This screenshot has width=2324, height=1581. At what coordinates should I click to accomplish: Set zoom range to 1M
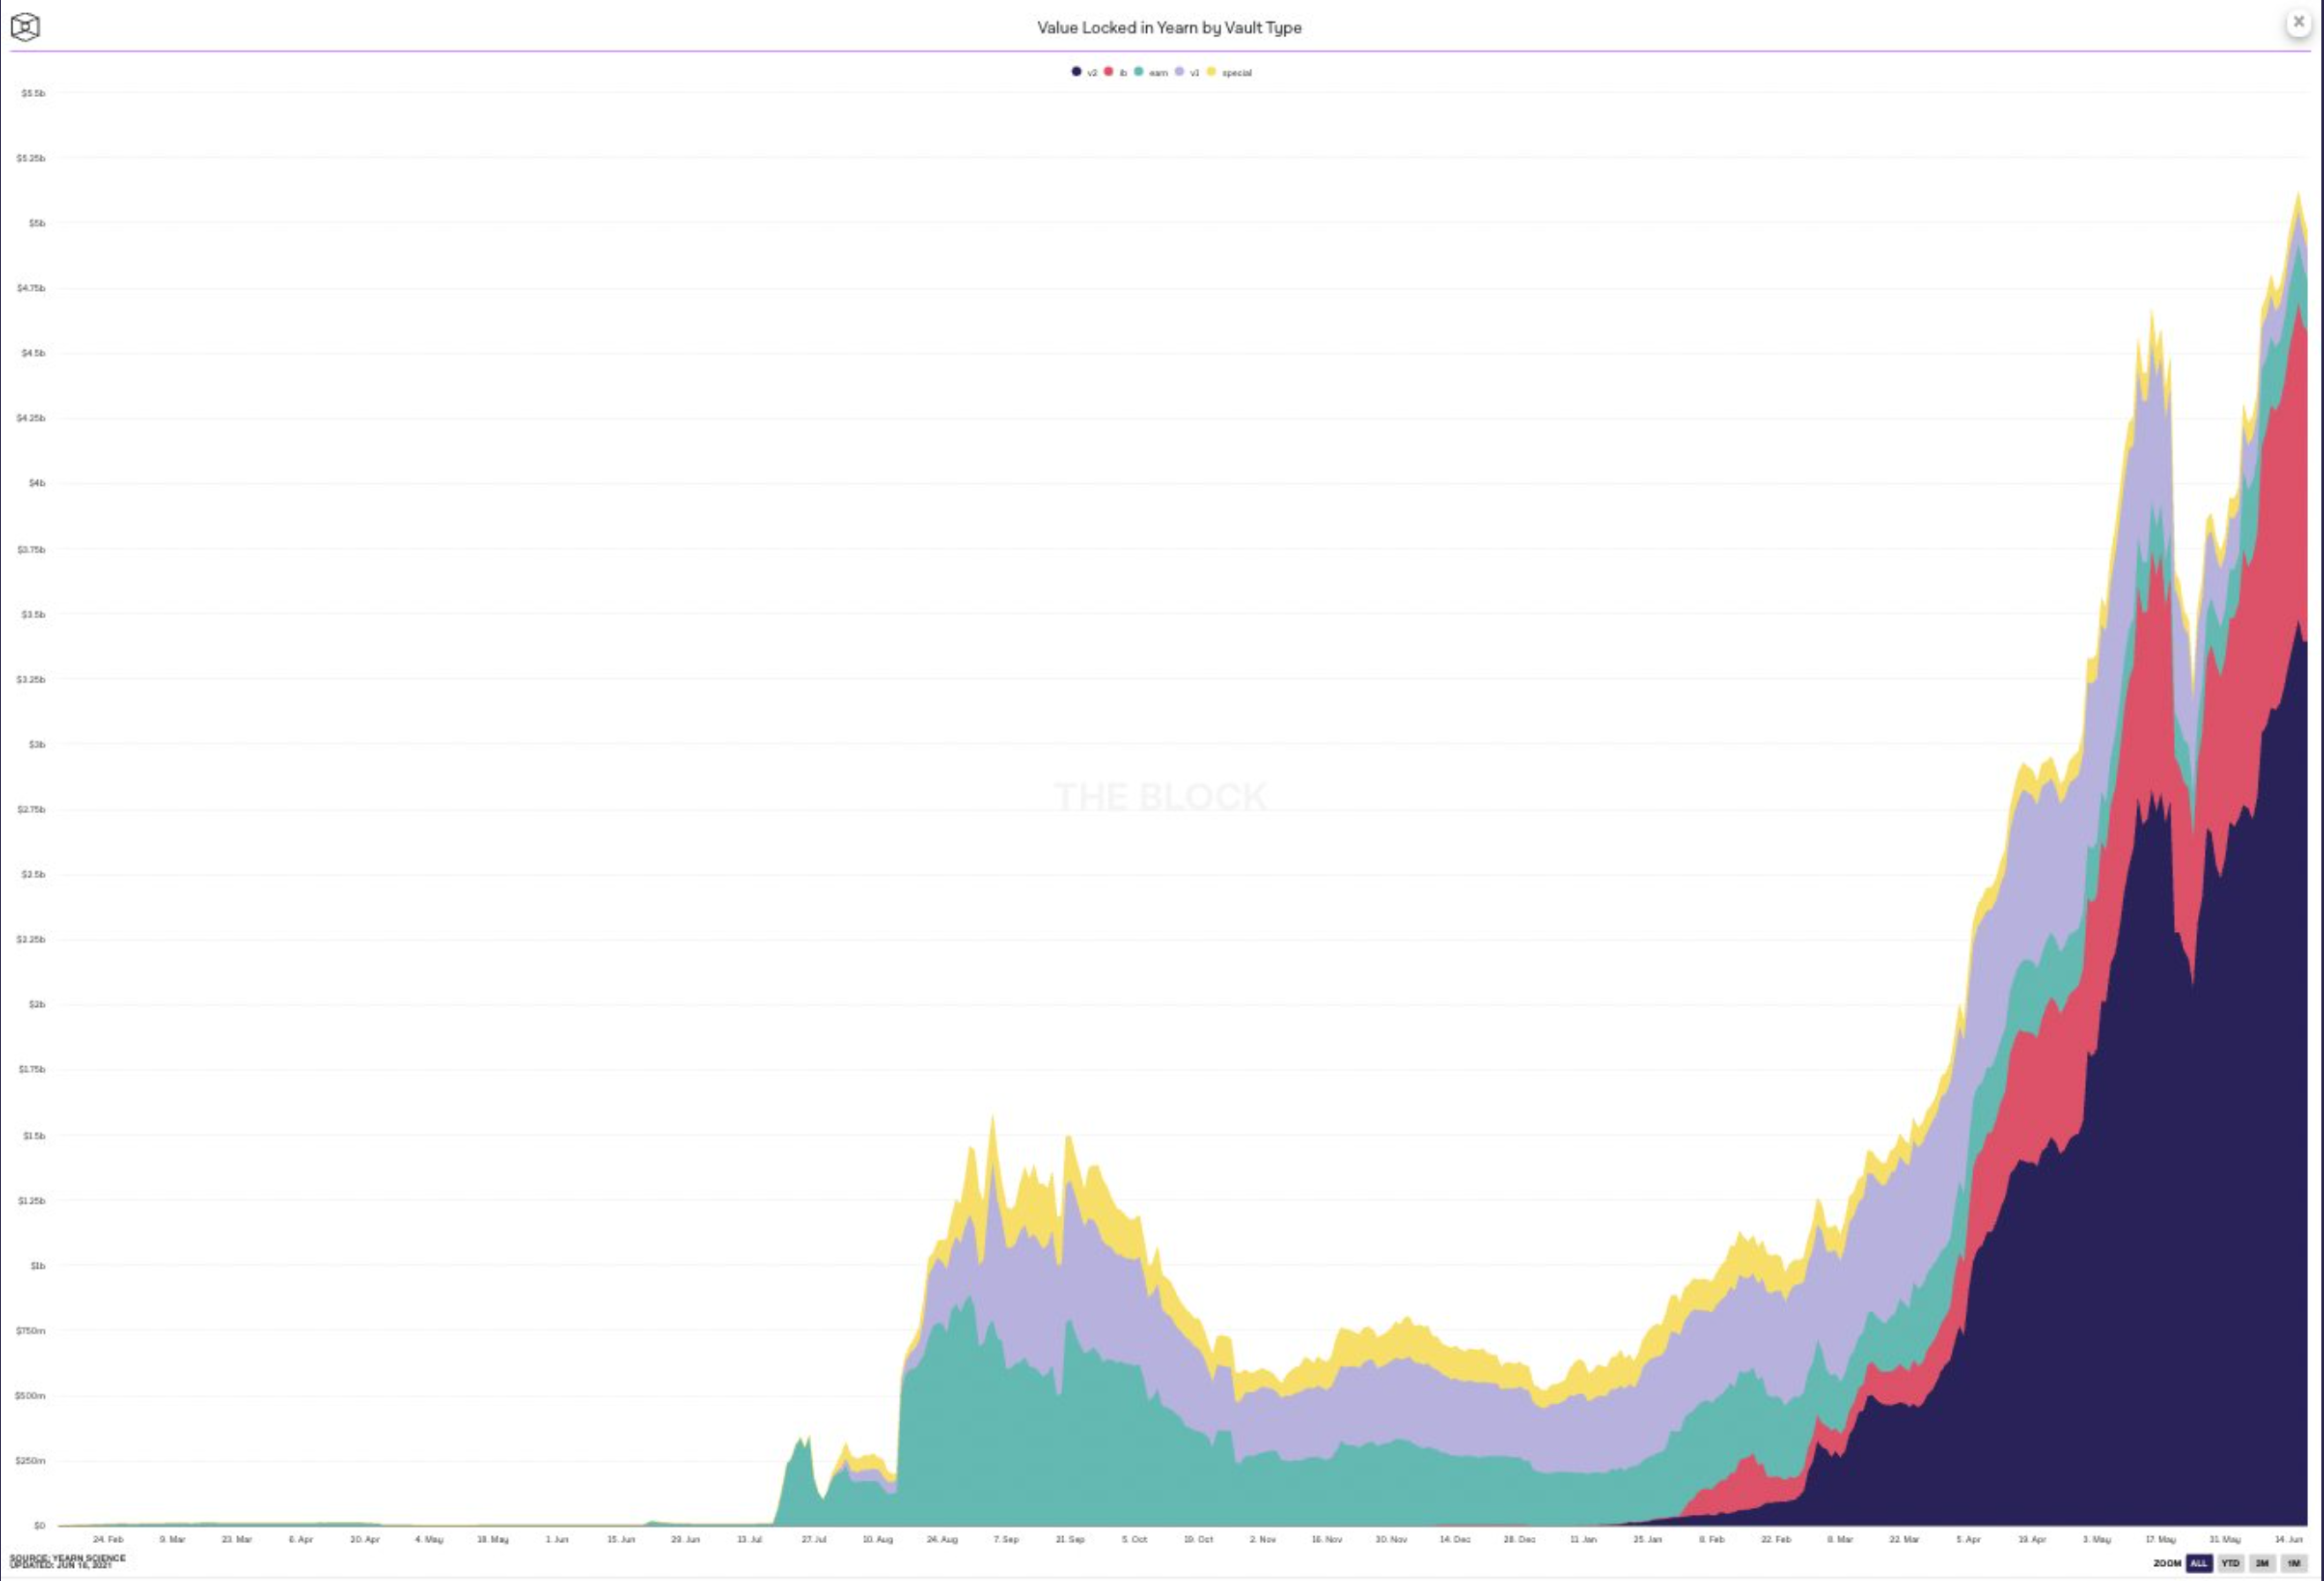point(2294,1563)
